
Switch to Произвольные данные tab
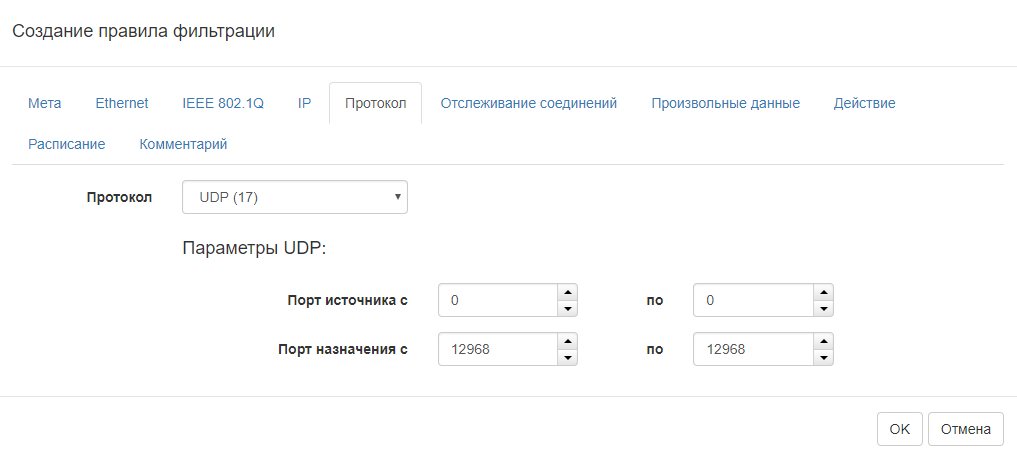(725, 103)
